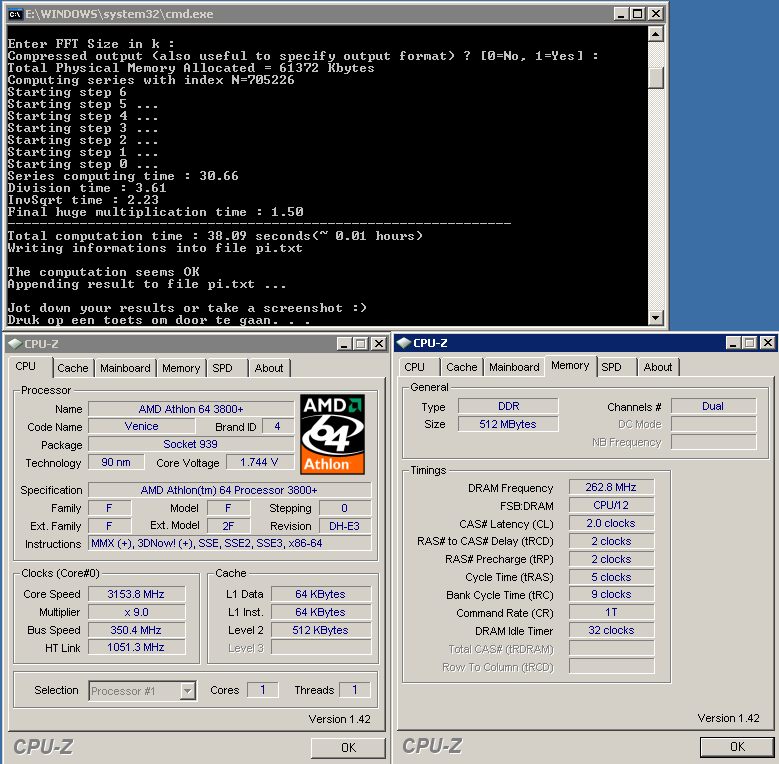
Task: Click the Cores count field
Action: pyautogui.click(x=263, y=689)
